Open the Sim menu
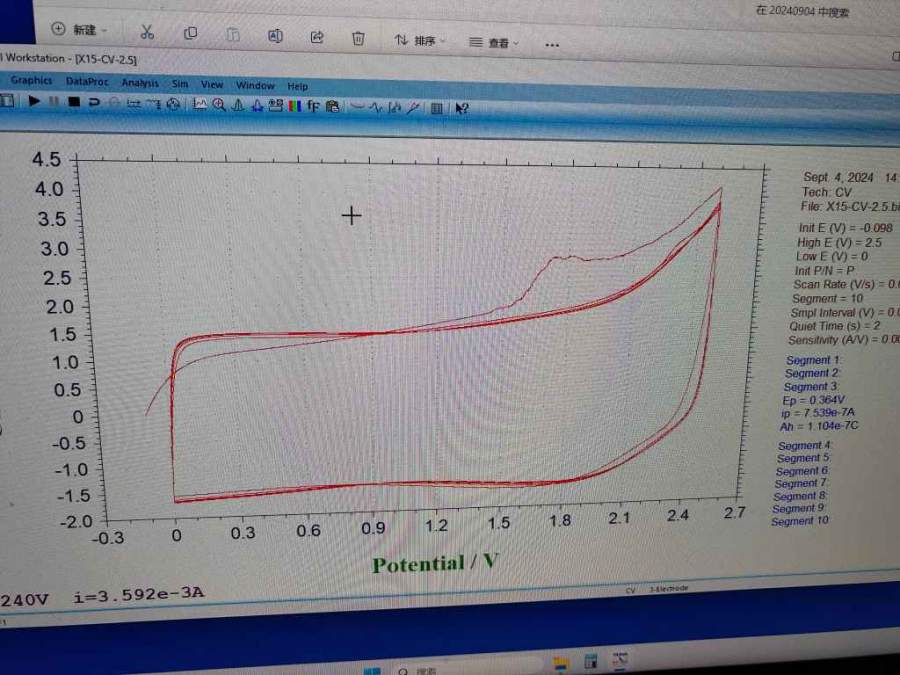 180,84
